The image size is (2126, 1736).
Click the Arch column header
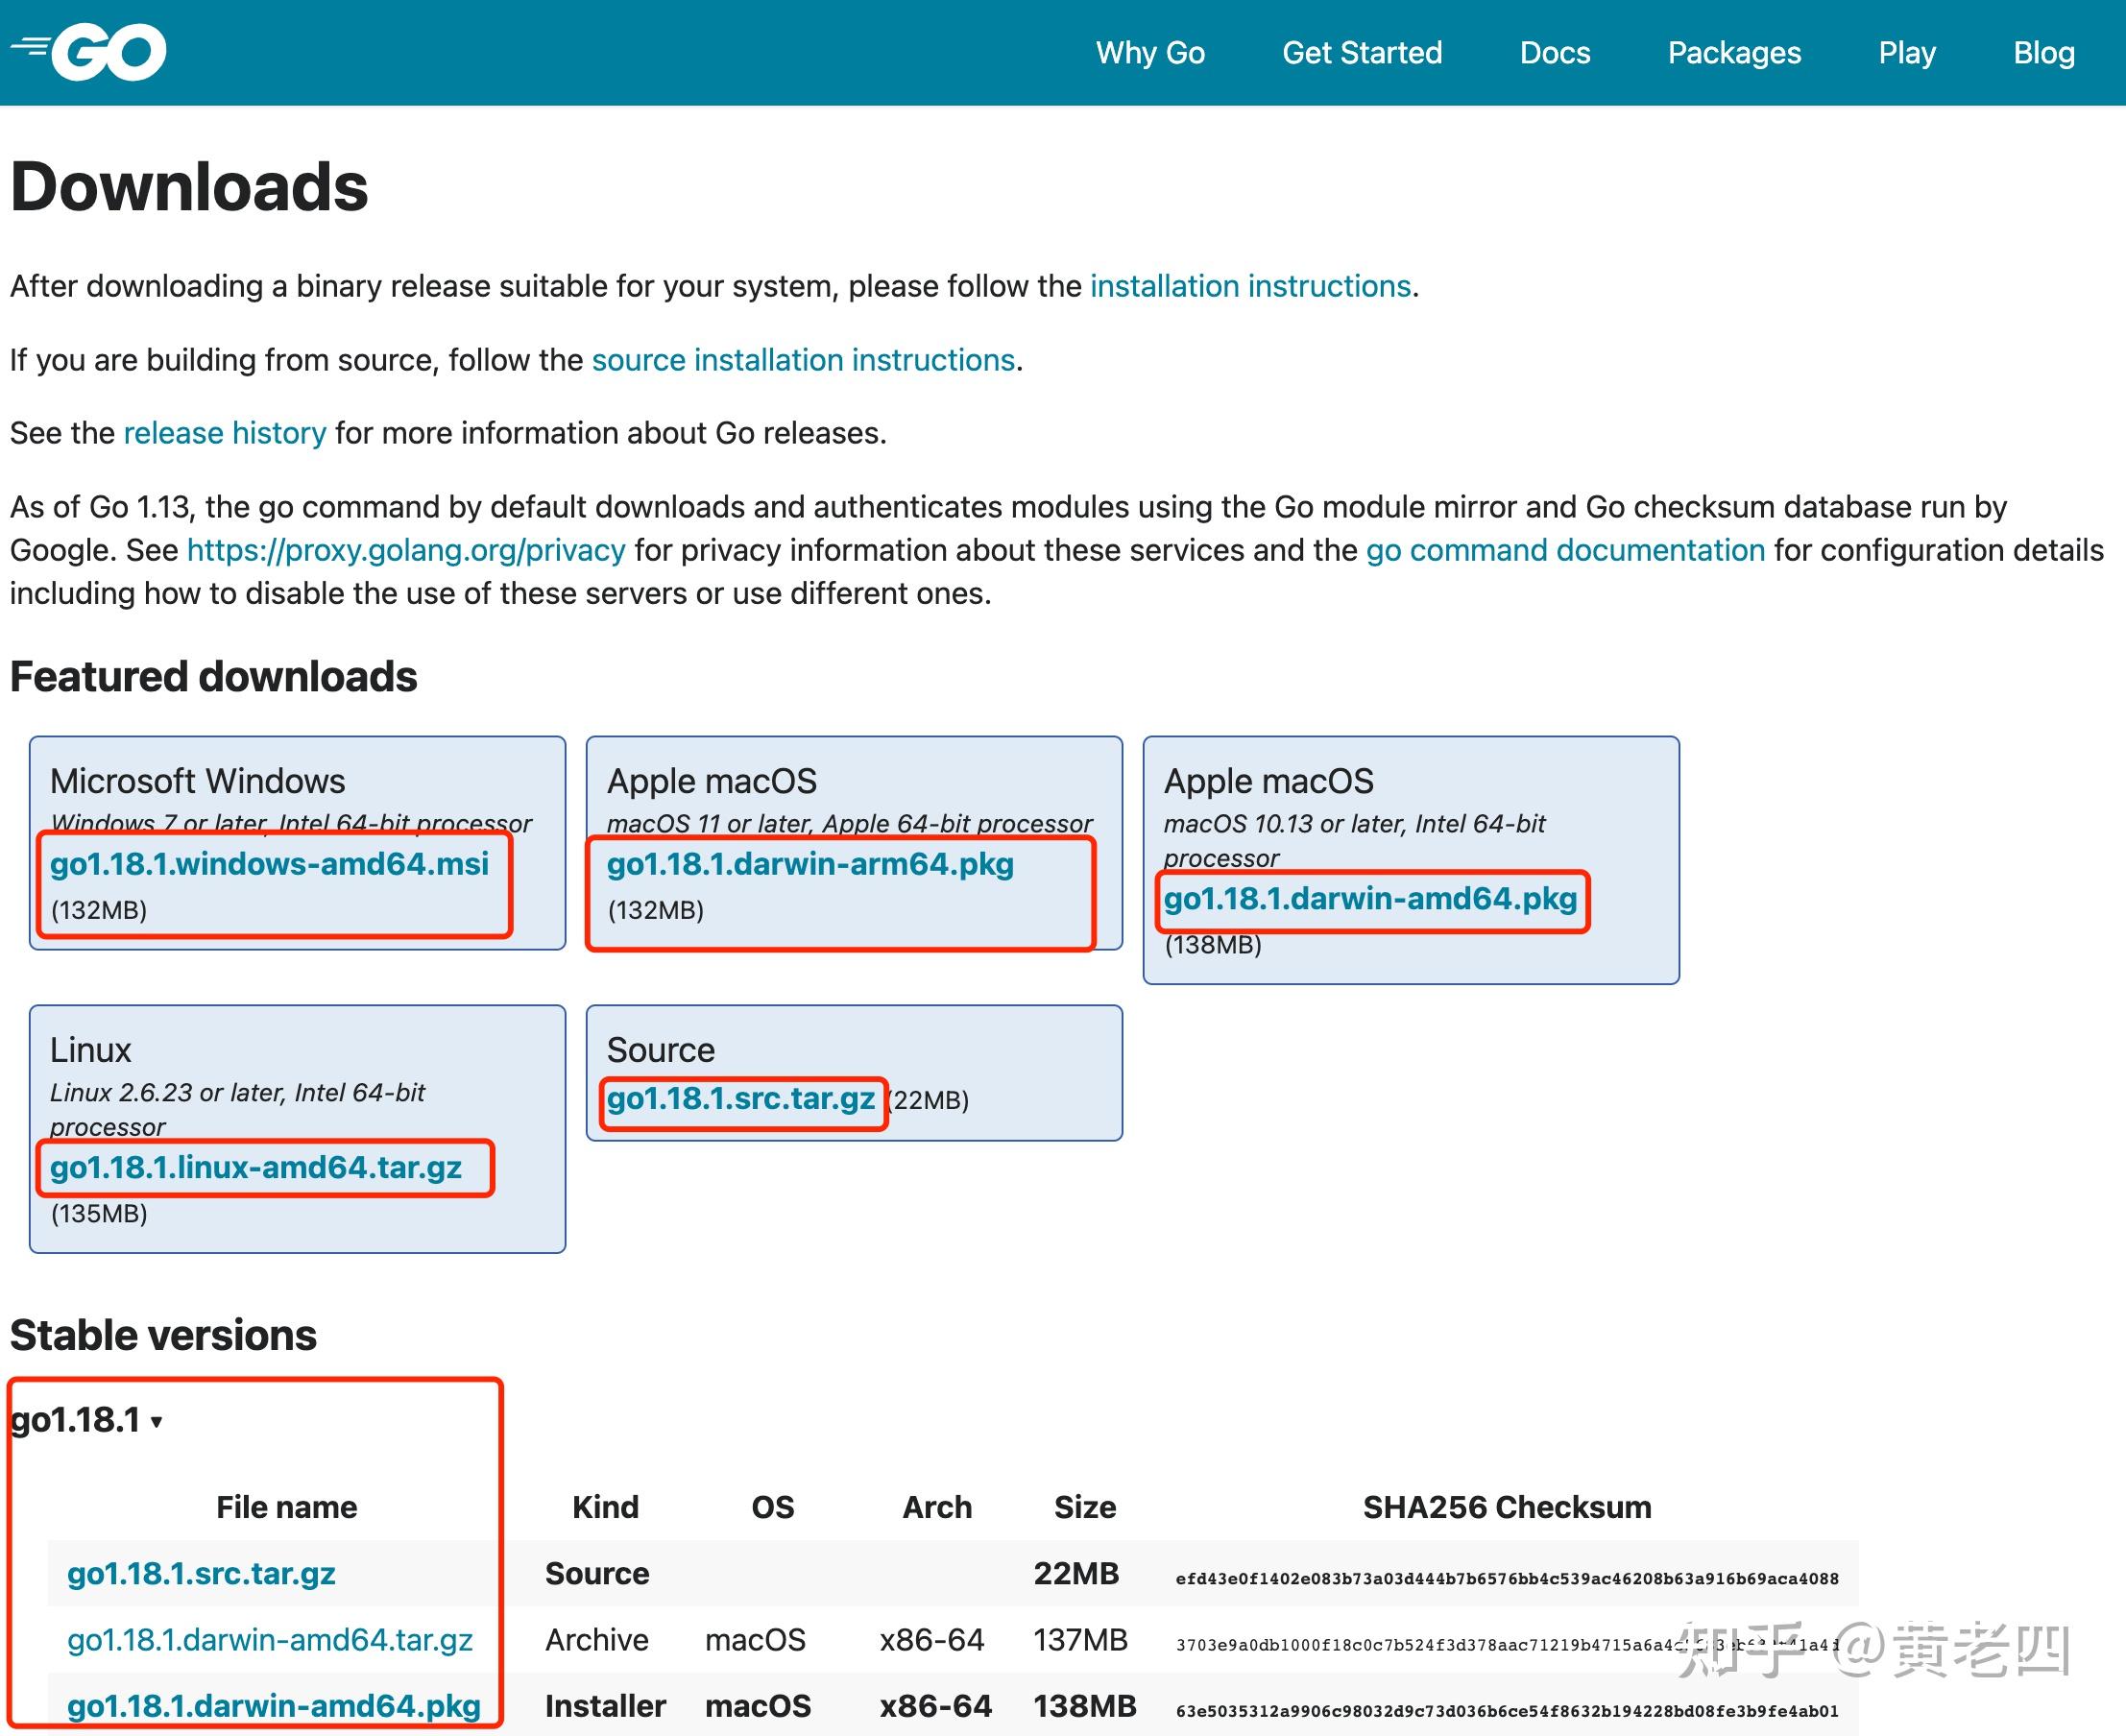pyautogui.click(x=937, y=1507)
